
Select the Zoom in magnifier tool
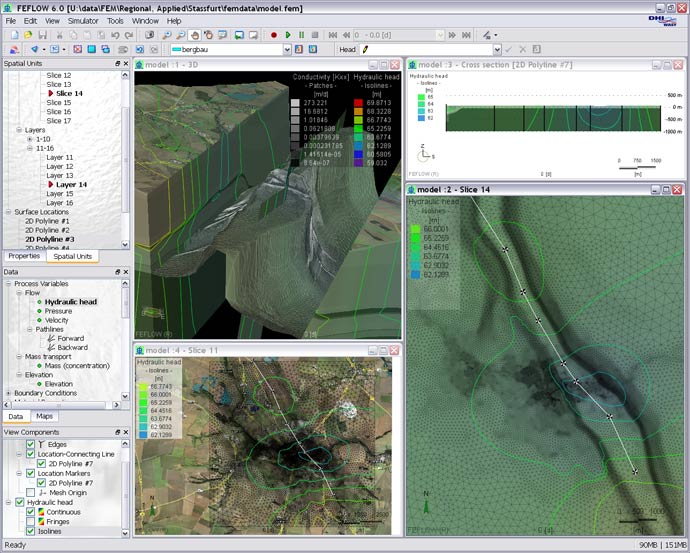click(x=167, y=35)
